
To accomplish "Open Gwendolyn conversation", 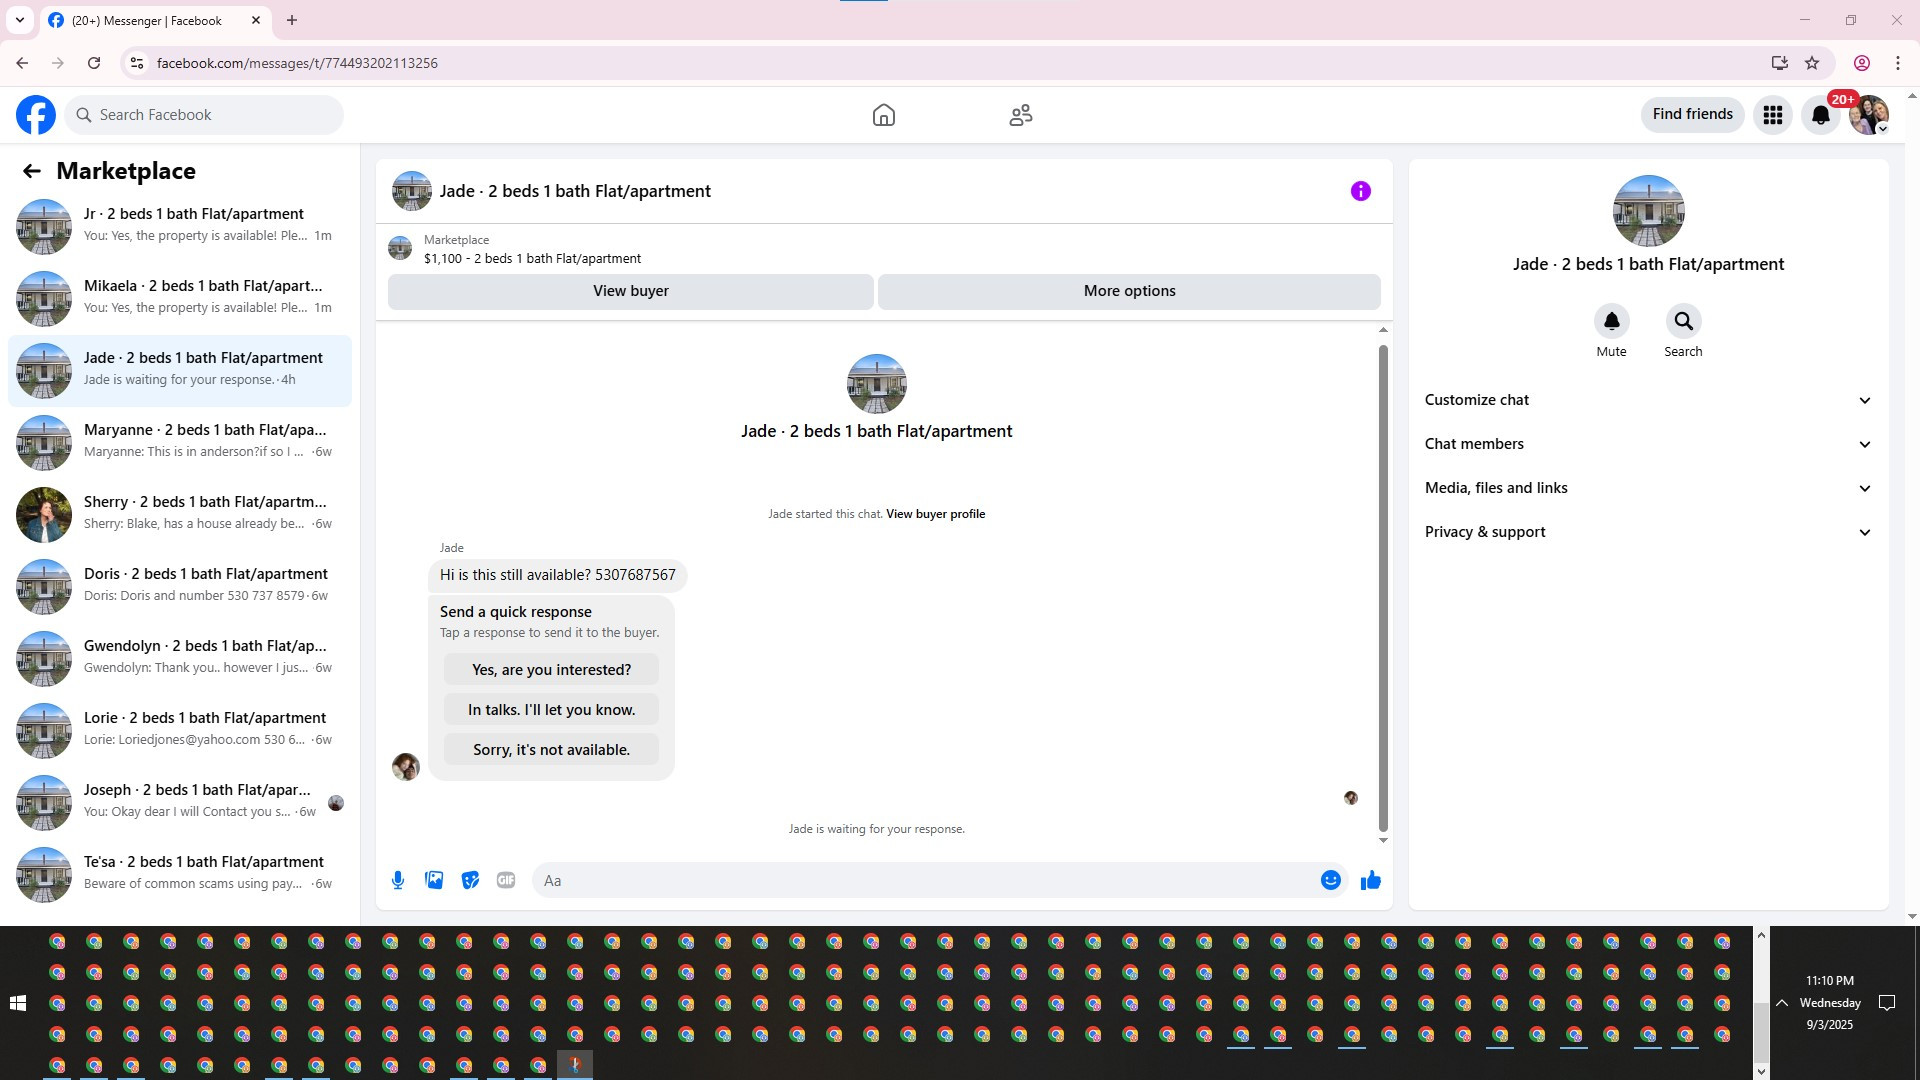I will 180,658.
